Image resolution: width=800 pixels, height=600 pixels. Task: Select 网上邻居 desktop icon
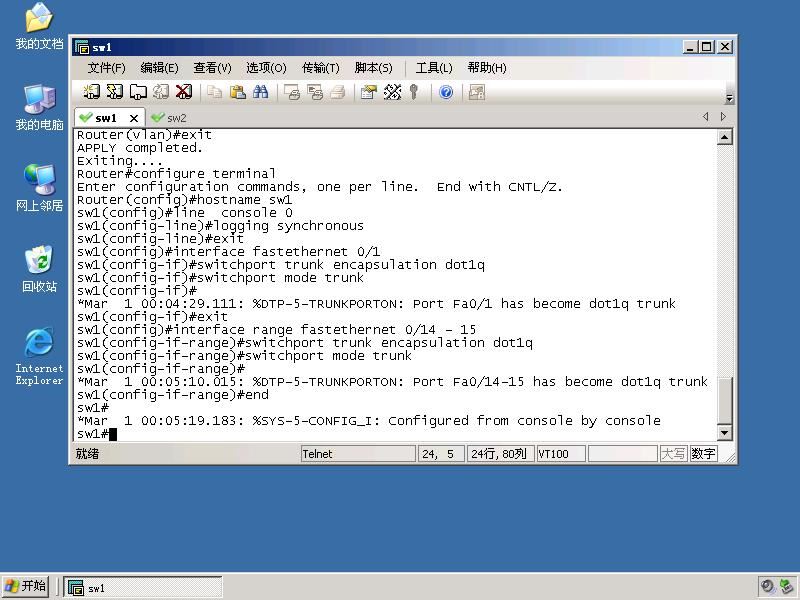pyautogui.click(x=39, y=188)
